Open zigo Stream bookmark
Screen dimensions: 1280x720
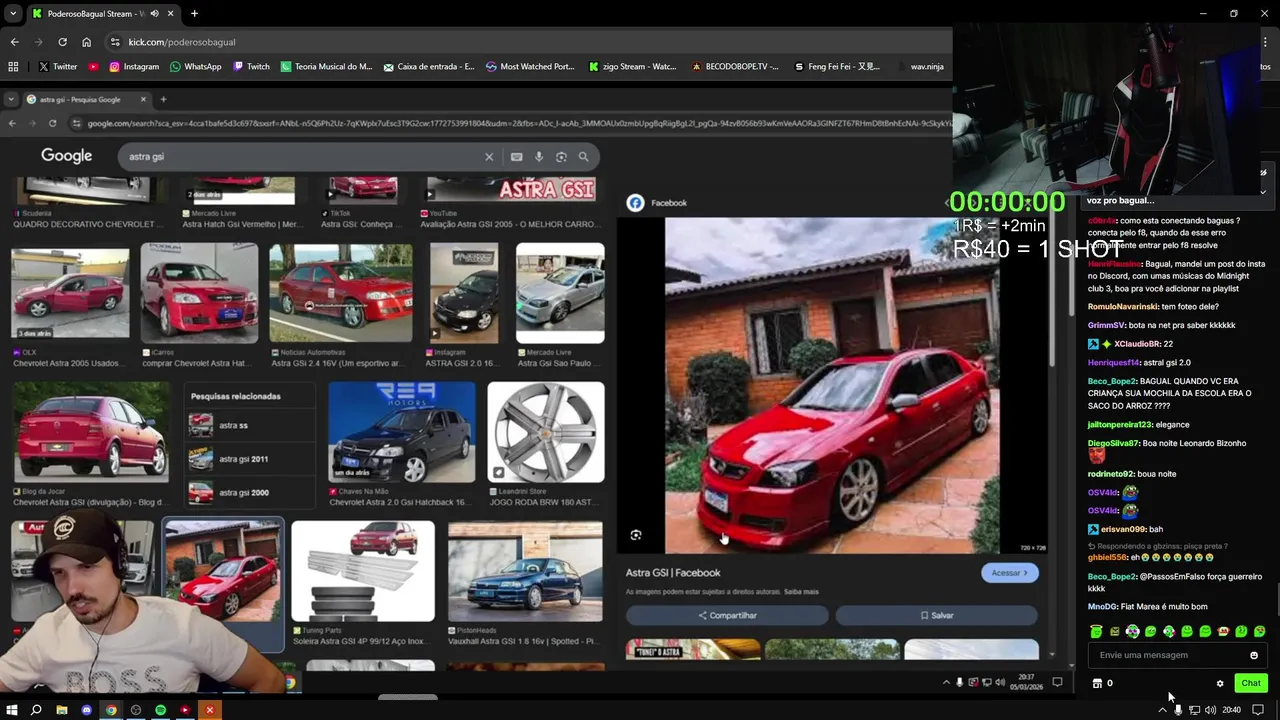632,67
